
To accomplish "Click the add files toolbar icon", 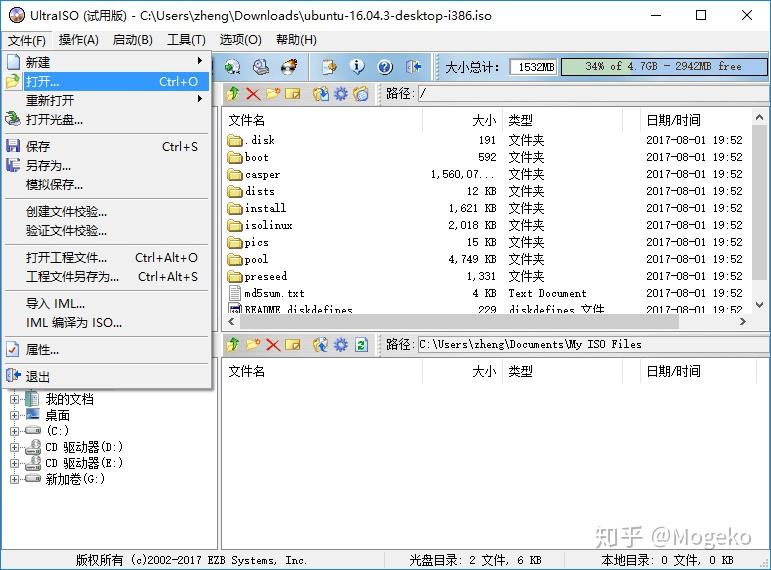I will (329, 67).
